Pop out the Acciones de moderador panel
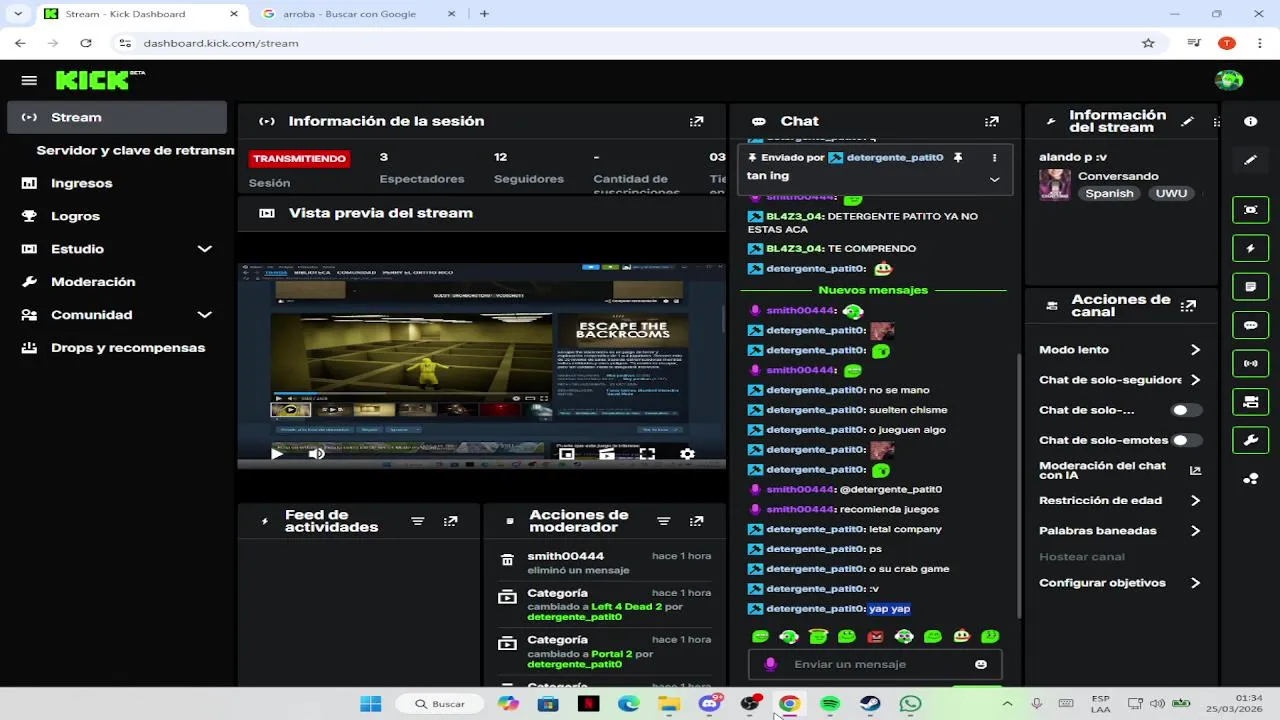 point(697,521)
